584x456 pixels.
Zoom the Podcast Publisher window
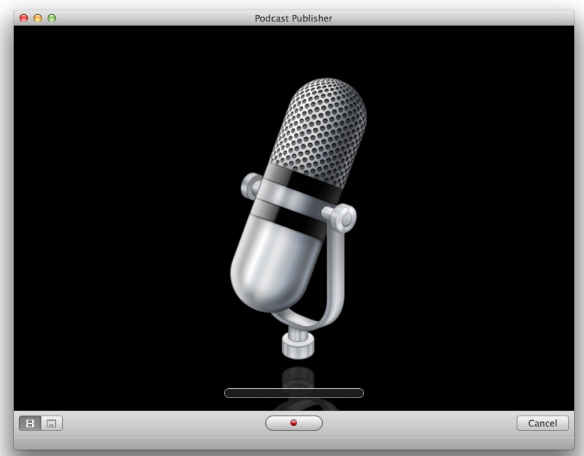(52, 18)
